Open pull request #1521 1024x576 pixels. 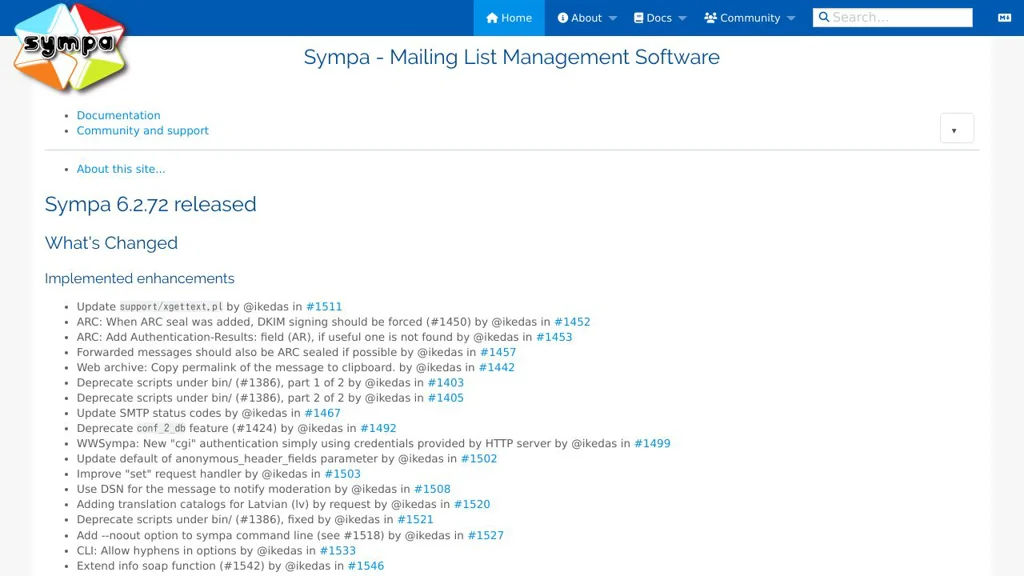click(x=415, y=519)
